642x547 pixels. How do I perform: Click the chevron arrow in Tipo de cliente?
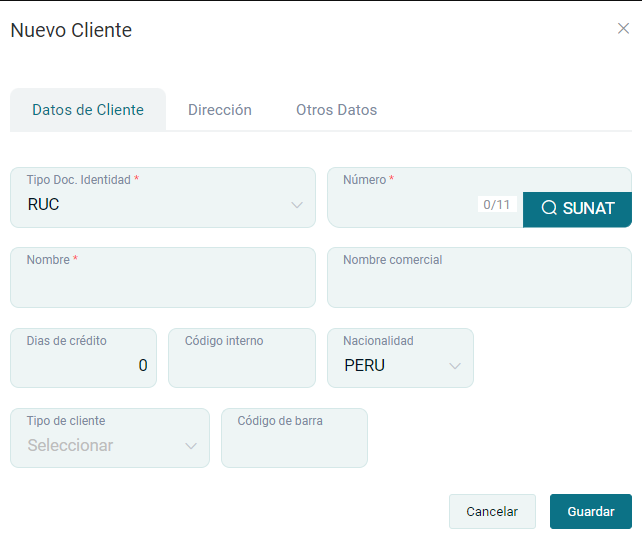click(x=191, y=446)
